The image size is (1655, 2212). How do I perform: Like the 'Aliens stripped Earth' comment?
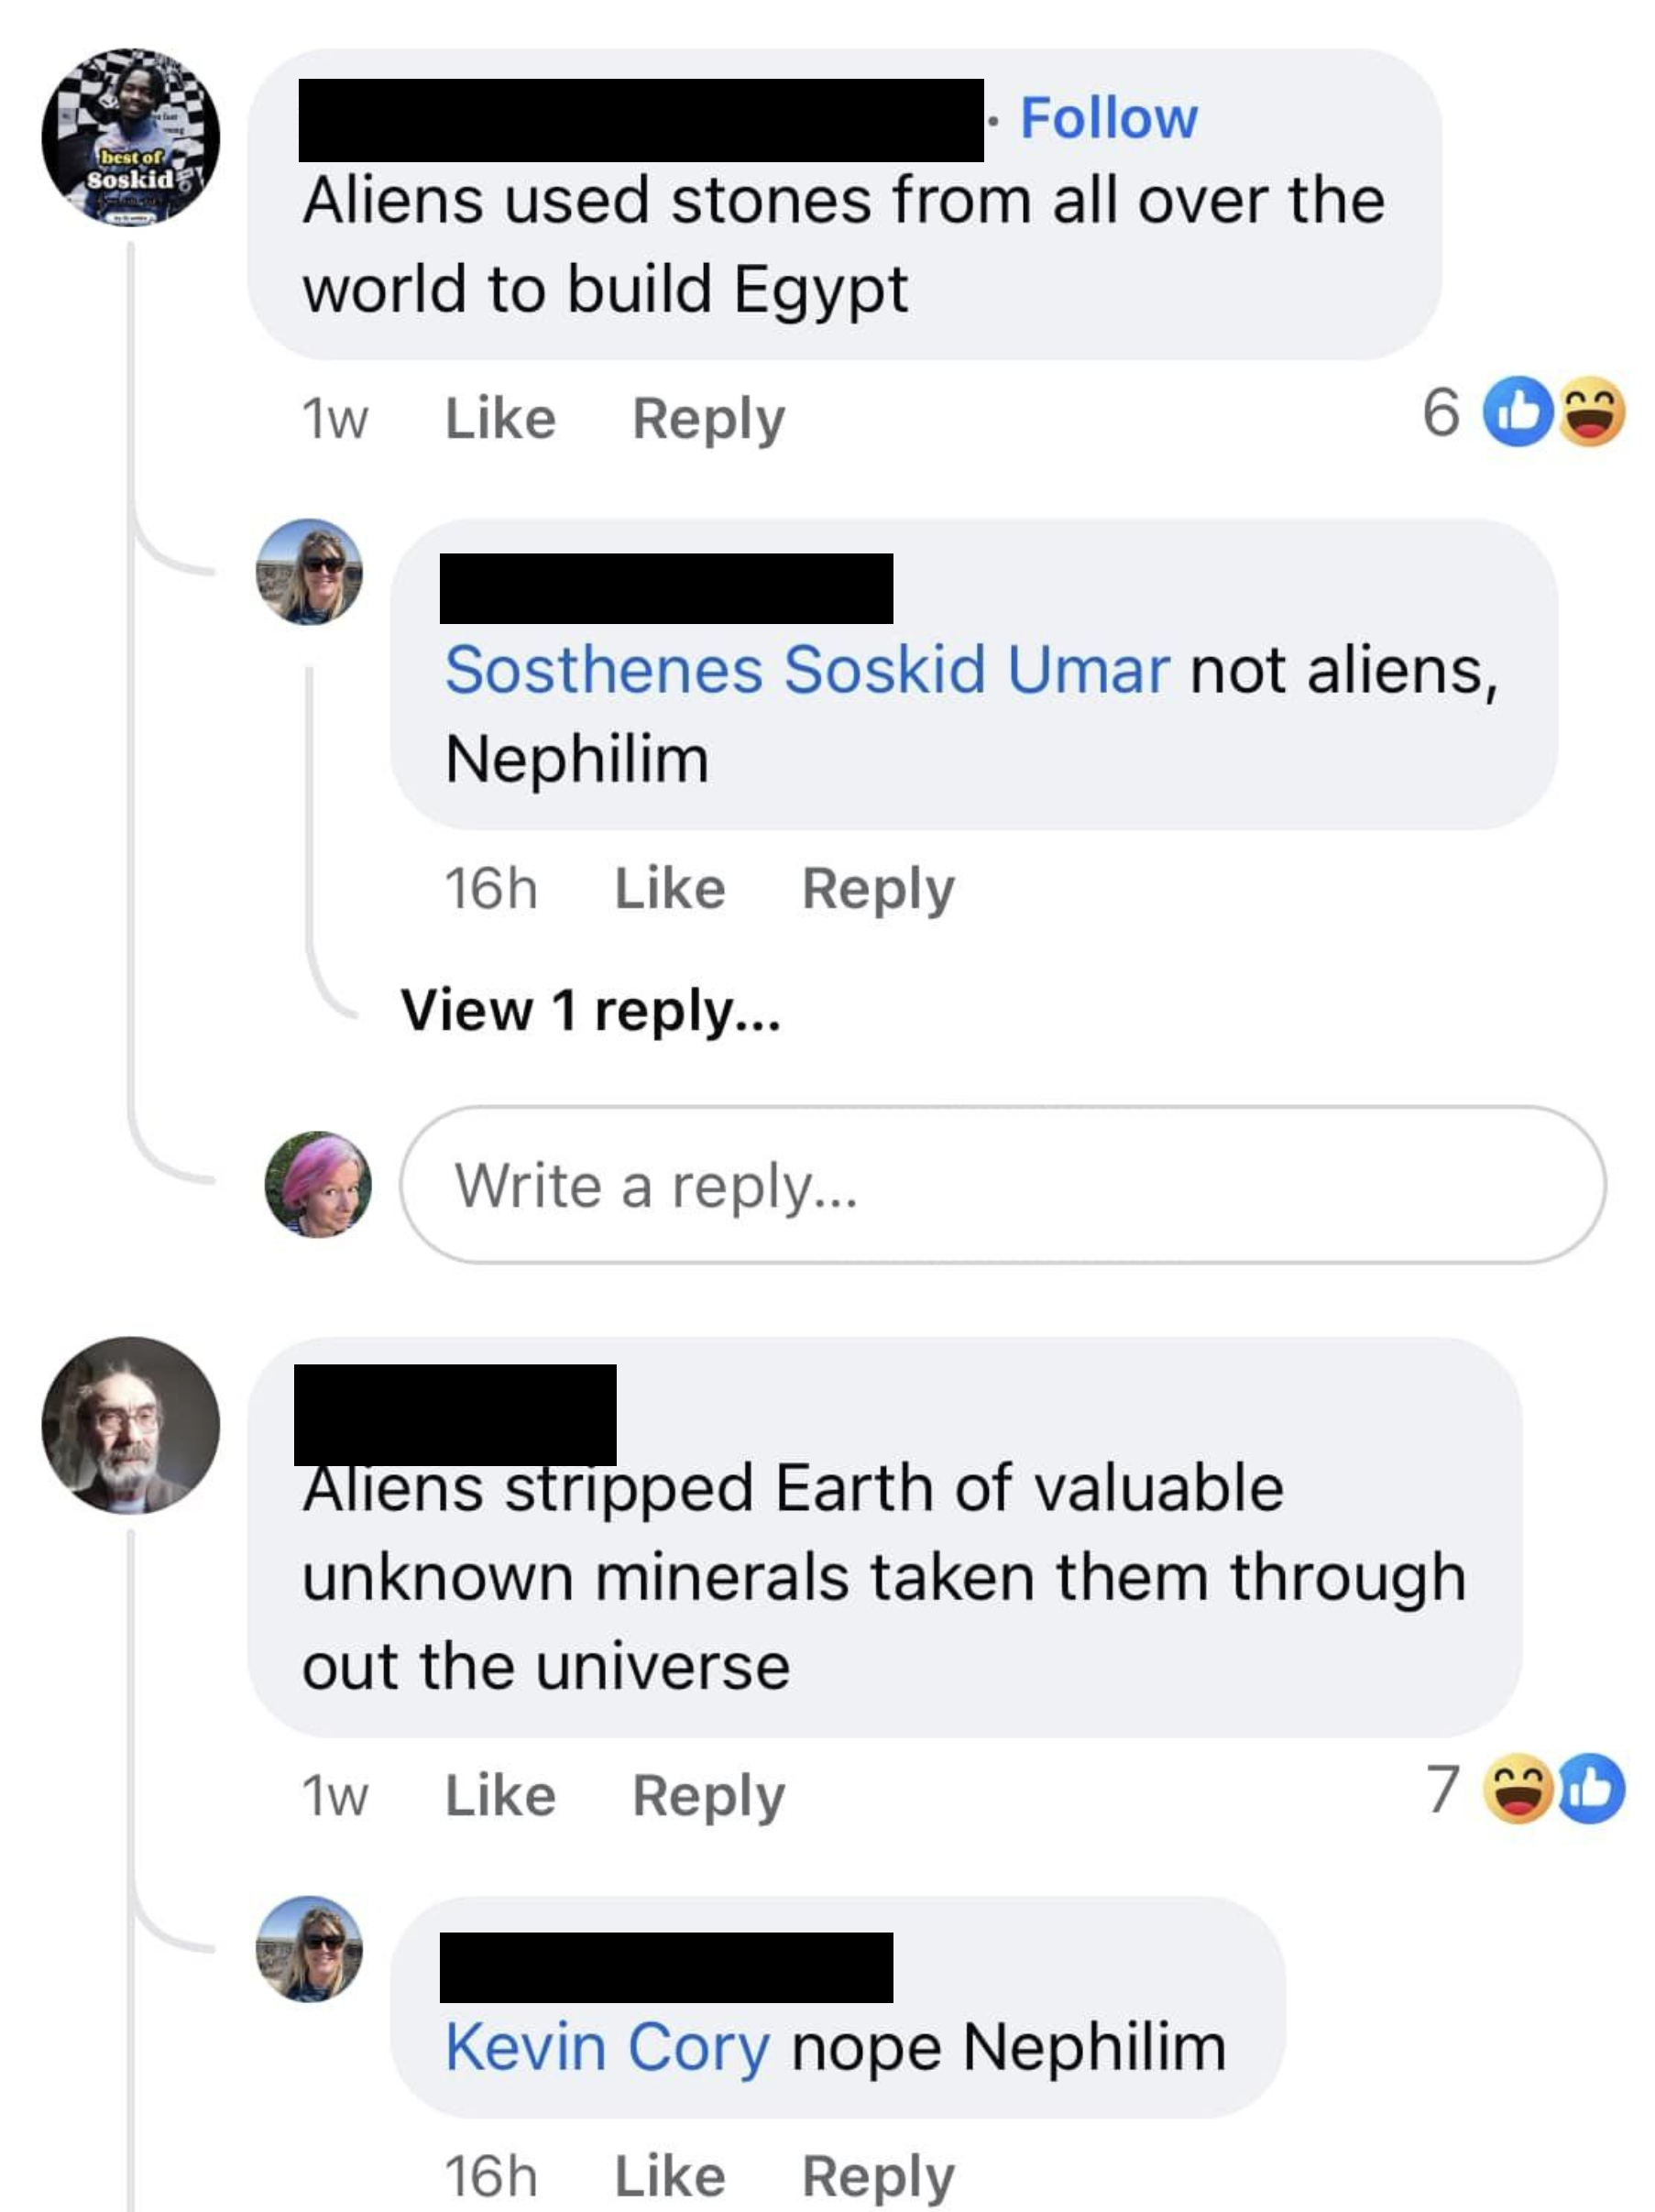pyautogui.click(x=500, y=1796)
